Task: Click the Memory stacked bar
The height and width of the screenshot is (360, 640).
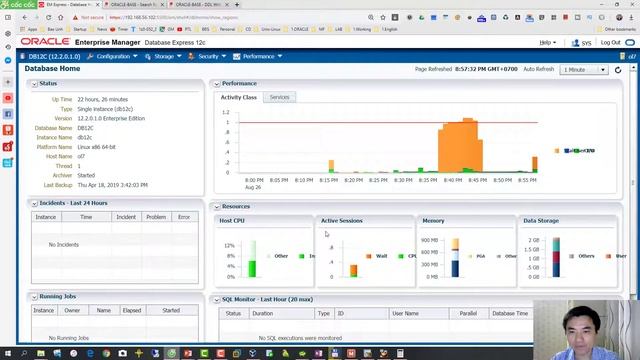Action: pyautogui.click(x=455, y=258)
